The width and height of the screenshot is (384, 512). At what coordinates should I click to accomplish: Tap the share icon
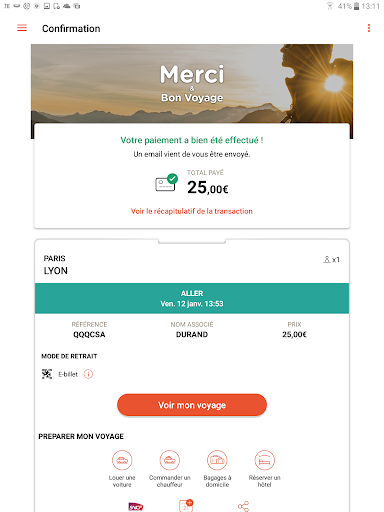click(243, 506)
